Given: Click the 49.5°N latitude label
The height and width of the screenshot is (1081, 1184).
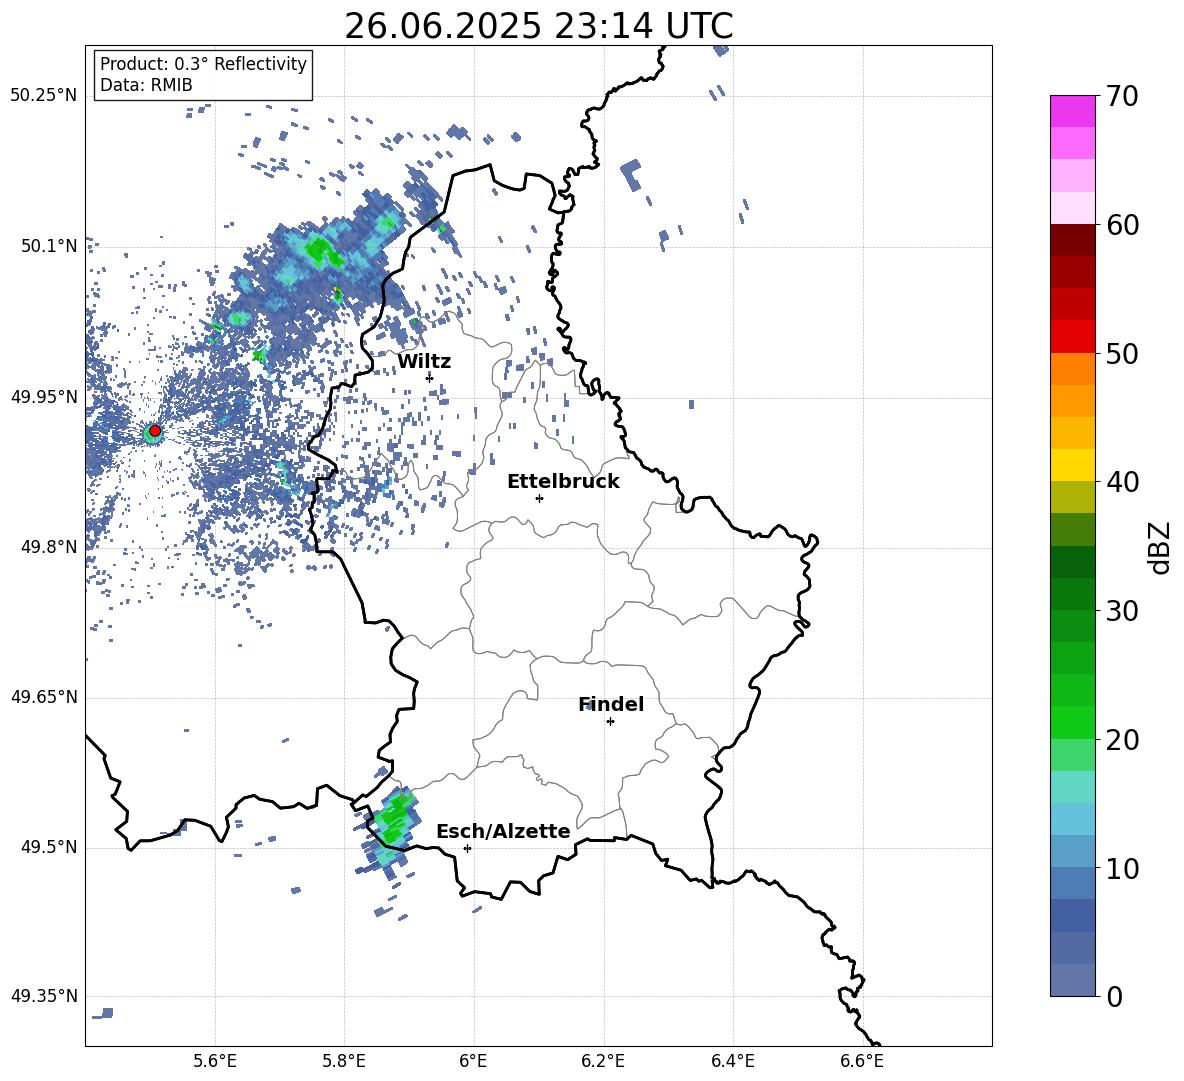Looking at the screenshot, I should tap(49, 847).
